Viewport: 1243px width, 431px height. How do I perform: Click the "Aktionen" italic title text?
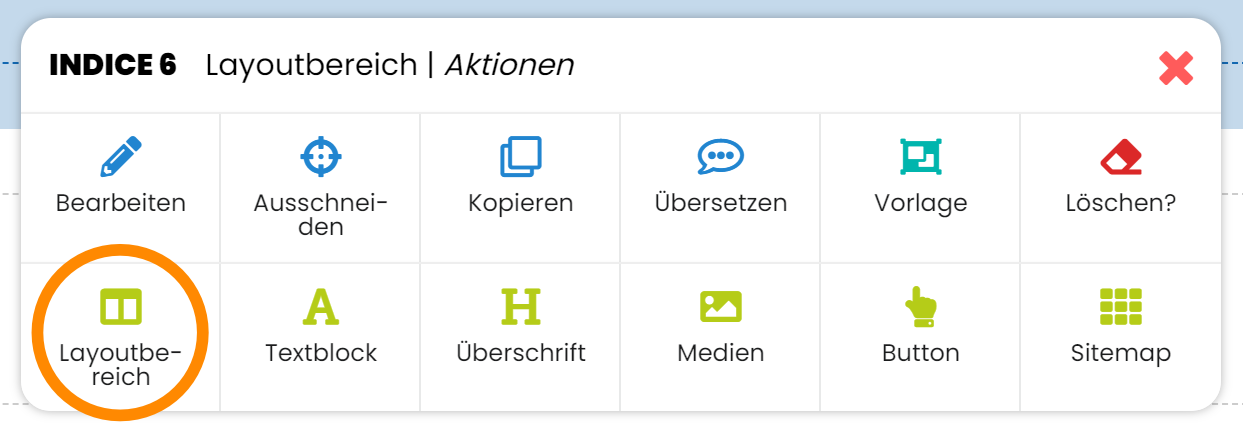[509, 66]
